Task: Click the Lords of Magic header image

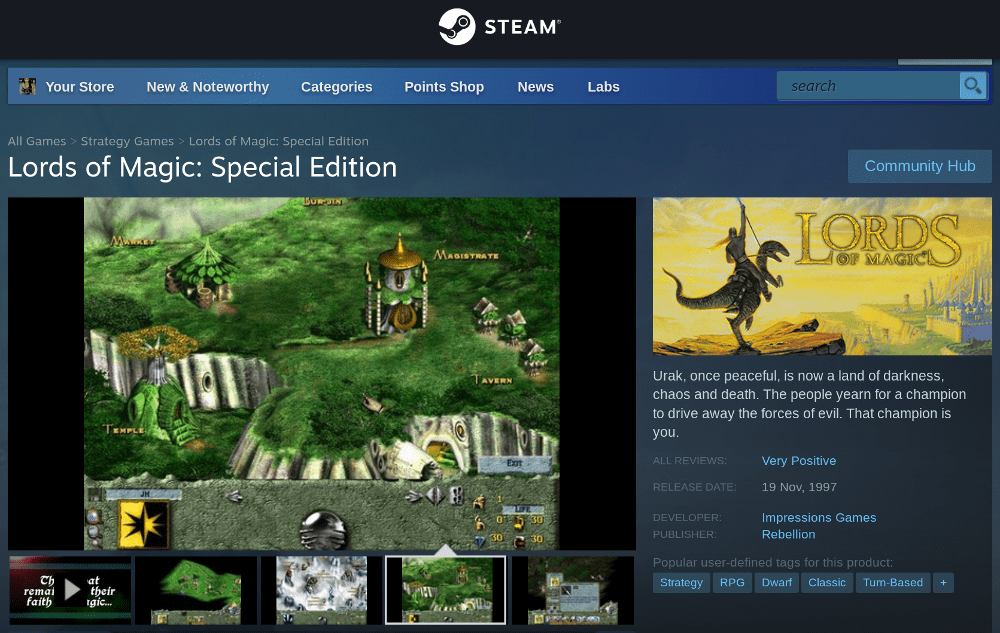Action: coord(822,276)
